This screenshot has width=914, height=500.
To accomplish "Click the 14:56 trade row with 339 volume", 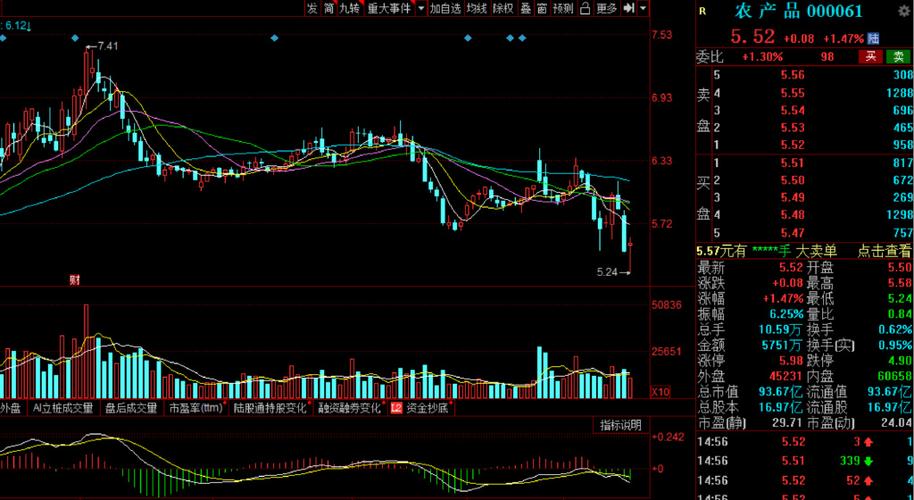I will pyautogui.click(x=805, y=461).
